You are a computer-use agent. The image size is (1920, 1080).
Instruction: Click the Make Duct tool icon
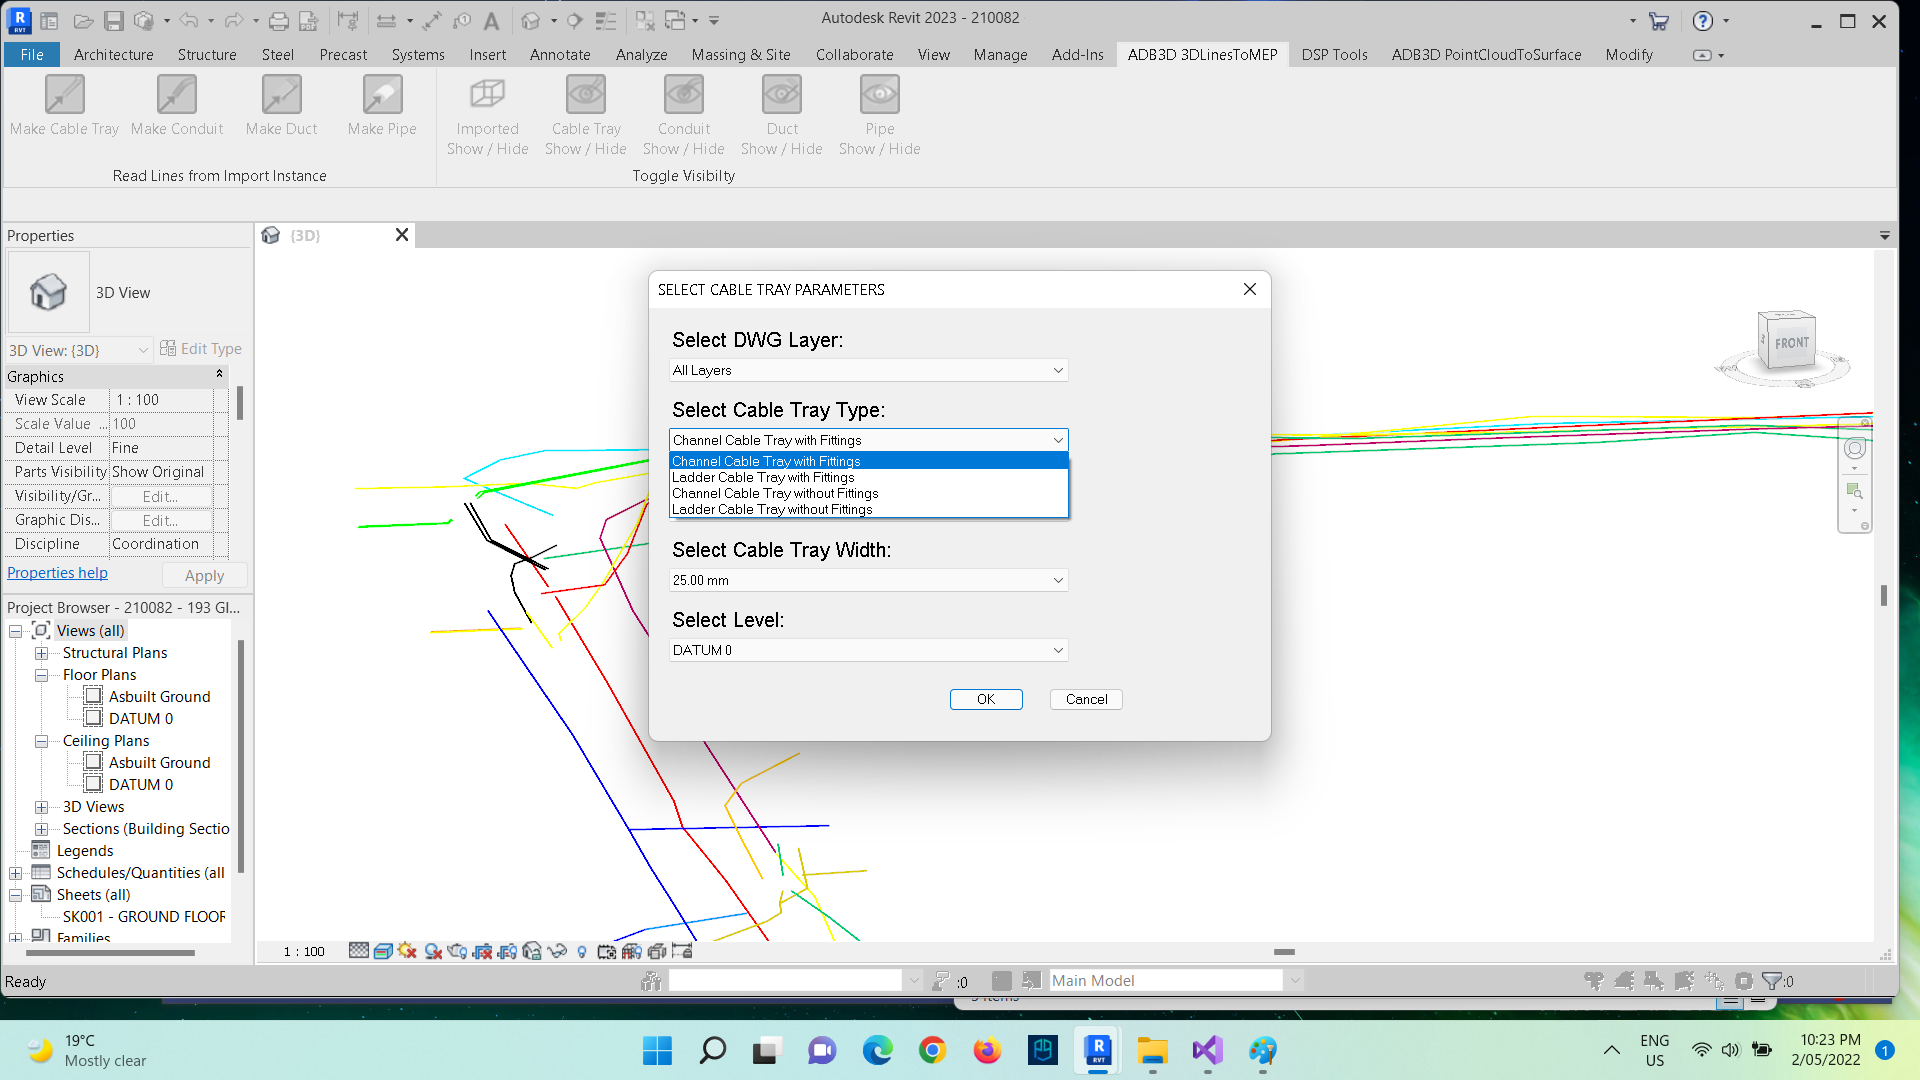281,96
